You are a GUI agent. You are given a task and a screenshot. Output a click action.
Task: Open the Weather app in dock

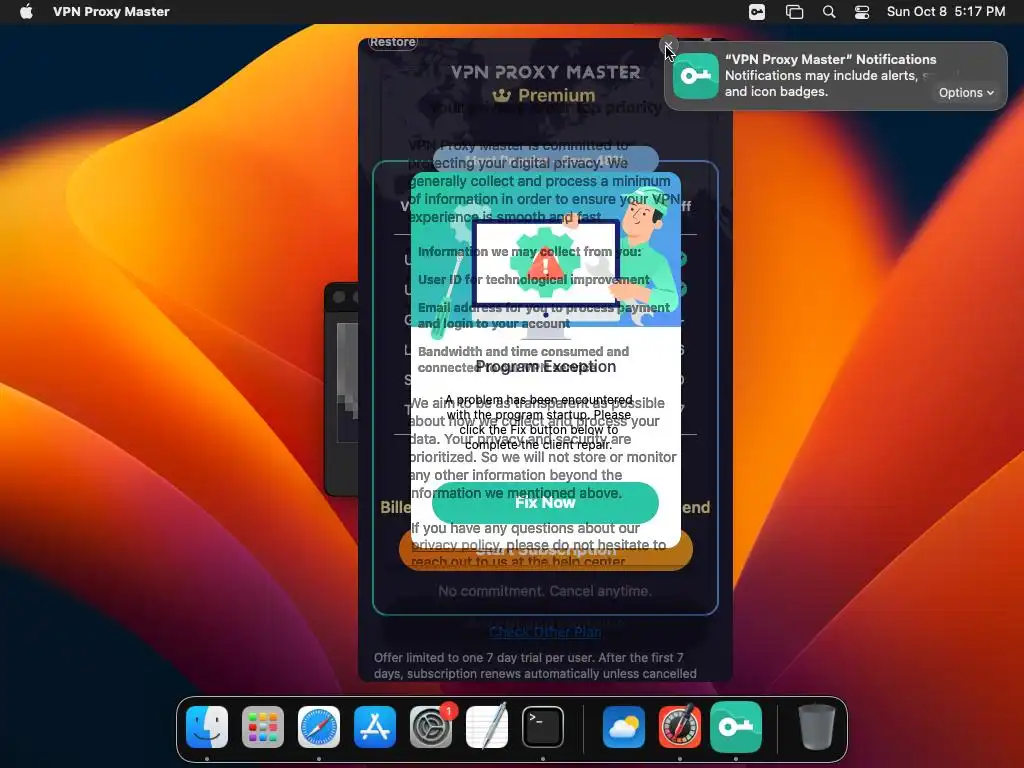click(x=624, y=727)
